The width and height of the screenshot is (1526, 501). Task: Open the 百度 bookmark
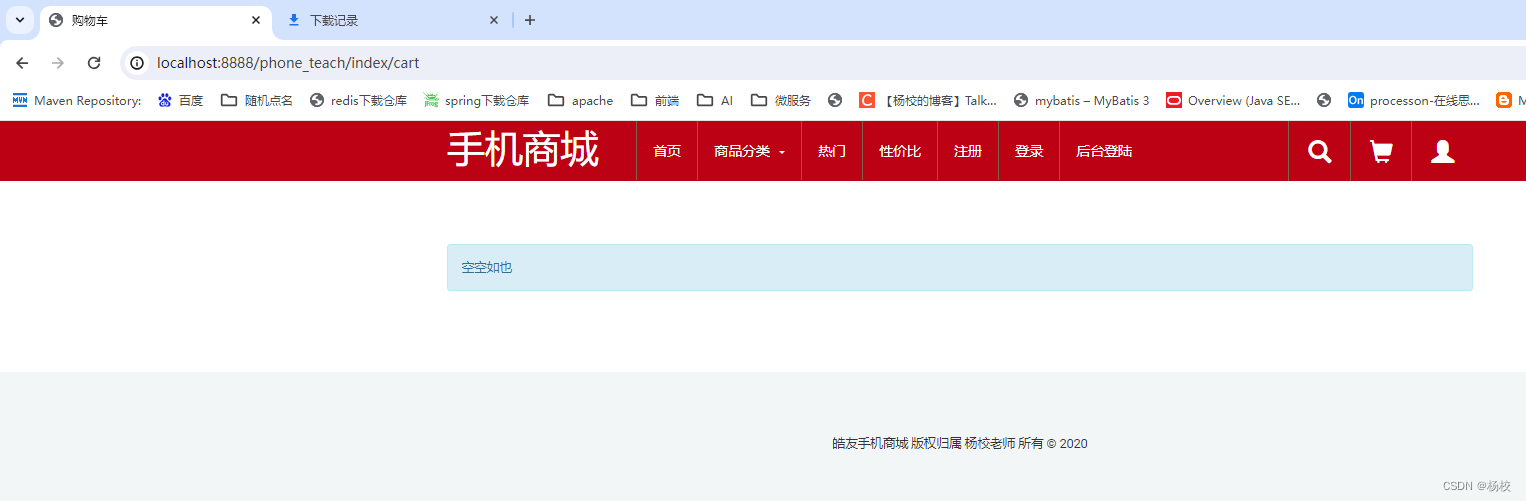[x=180, y=100]
